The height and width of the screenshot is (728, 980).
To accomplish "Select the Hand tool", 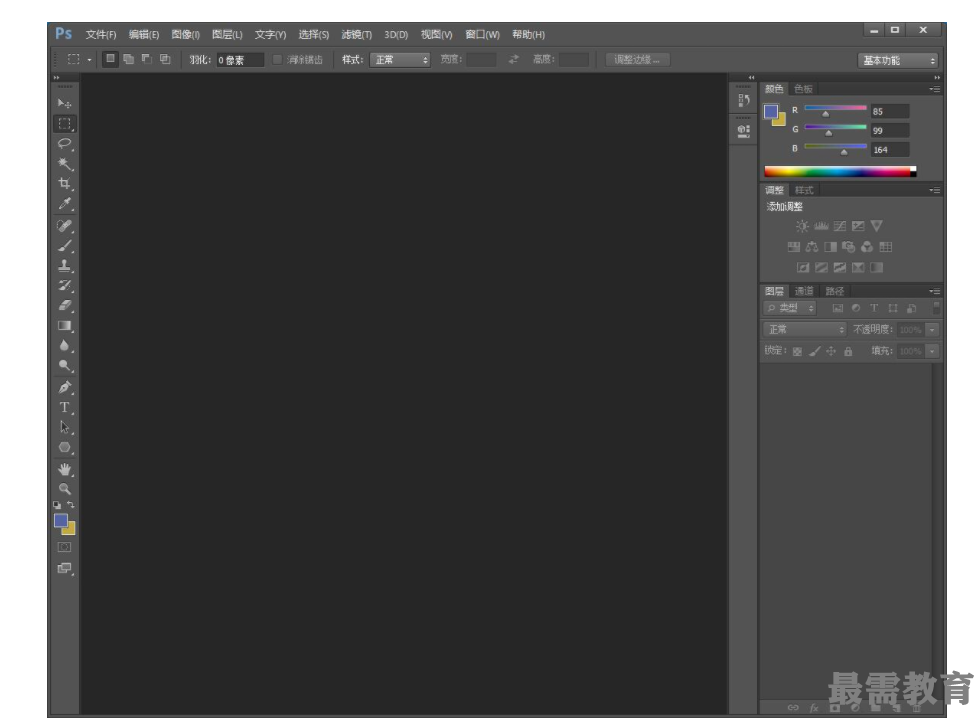I will [x=64, y=469].
